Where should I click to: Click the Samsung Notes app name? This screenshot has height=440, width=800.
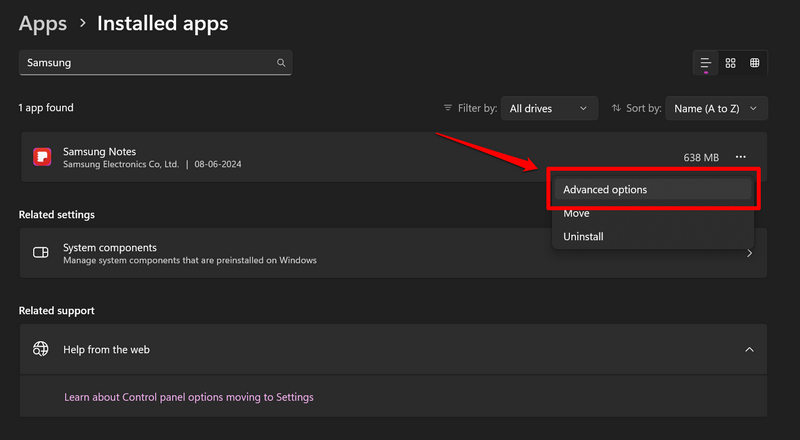99,151
